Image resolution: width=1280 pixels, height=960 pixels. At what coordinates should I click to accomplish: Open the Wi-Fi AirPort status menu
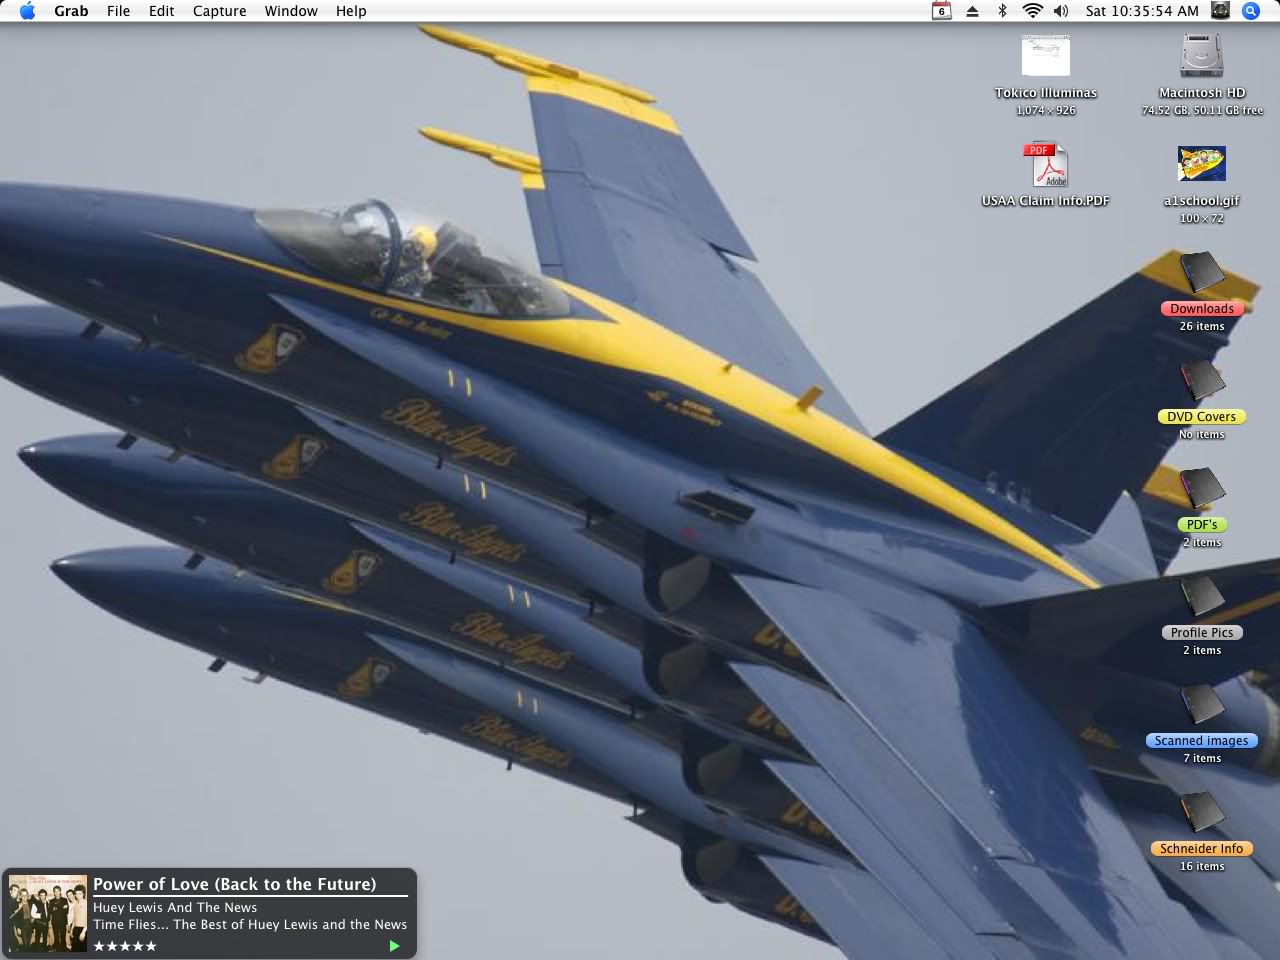[1032, 11]
